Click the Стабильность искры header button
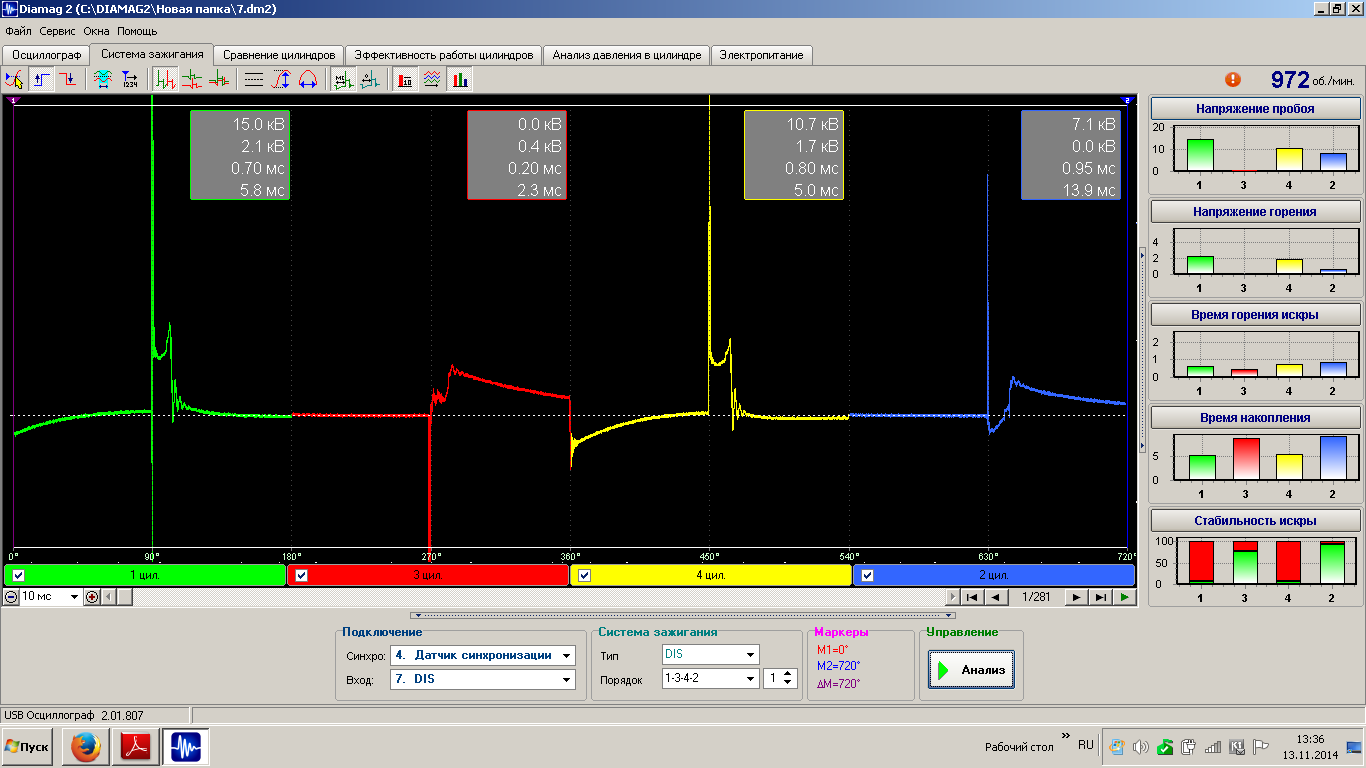Image resolution: width=1366 pixels, height=768 pixels. (x=1255, y=520)
